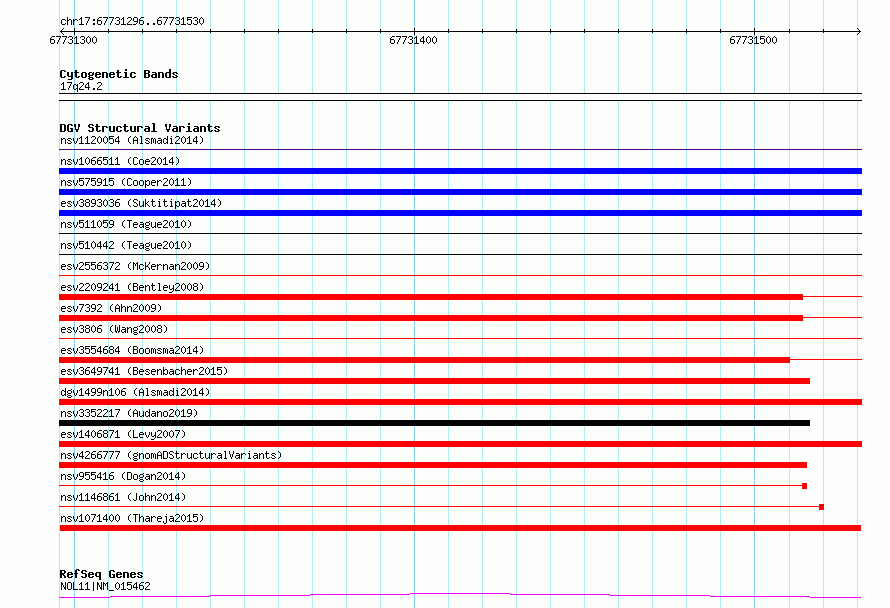Image resolution: width=890 pixels, height=608 pixels.
Task: Select the 17q24.2 band label
Action: coord(81,86)
